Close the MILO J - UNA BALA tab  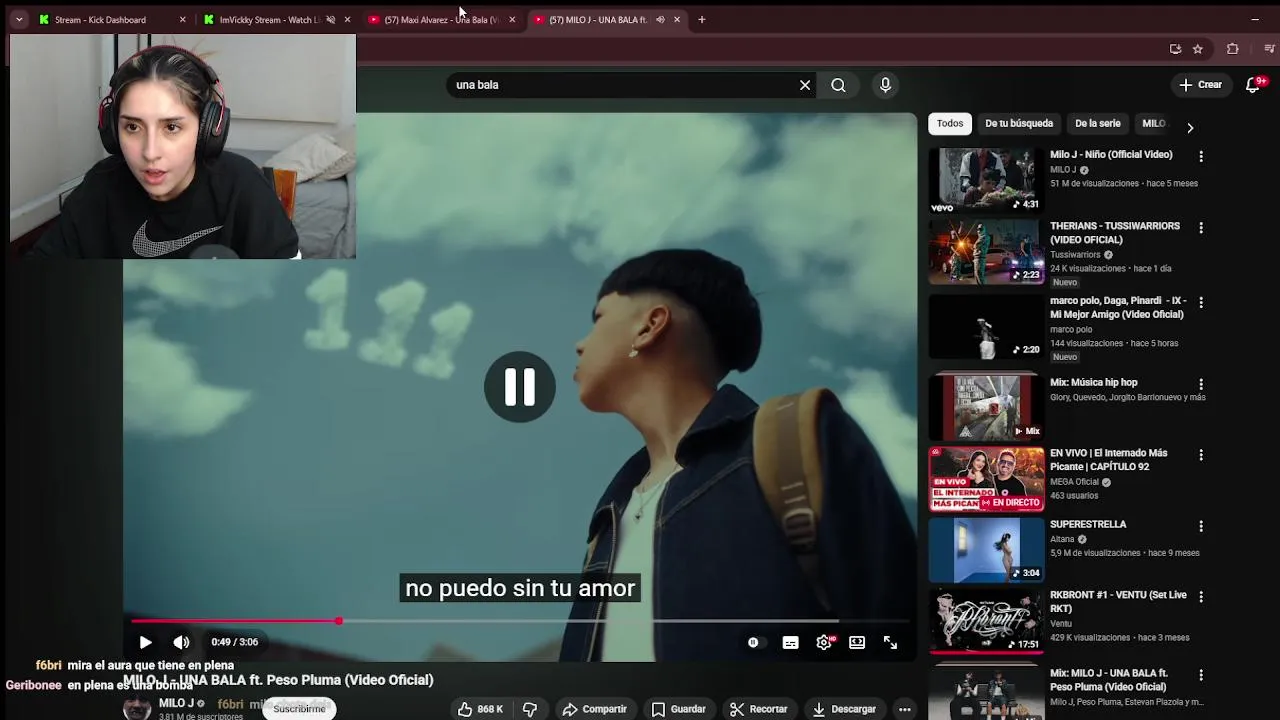677,19
